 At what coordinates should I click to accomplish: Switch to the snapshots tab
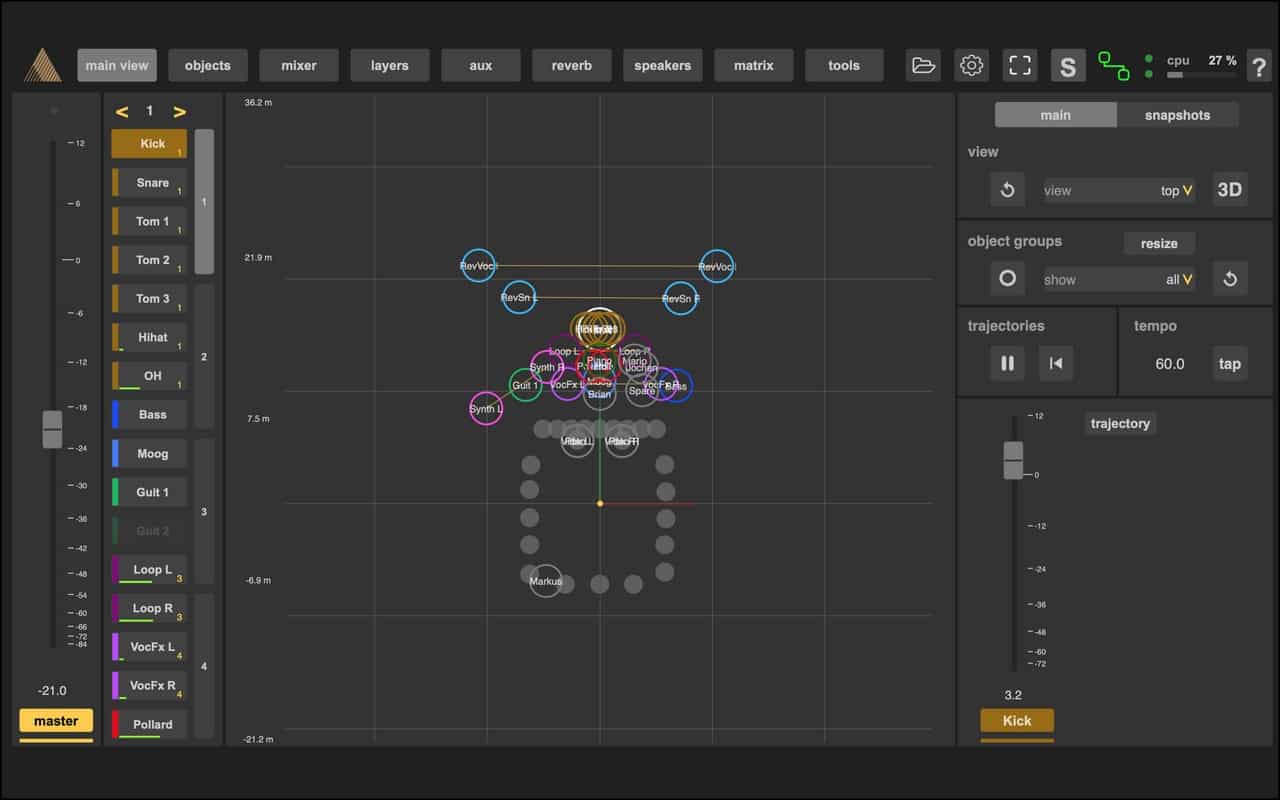click(x=1177, y=115)
